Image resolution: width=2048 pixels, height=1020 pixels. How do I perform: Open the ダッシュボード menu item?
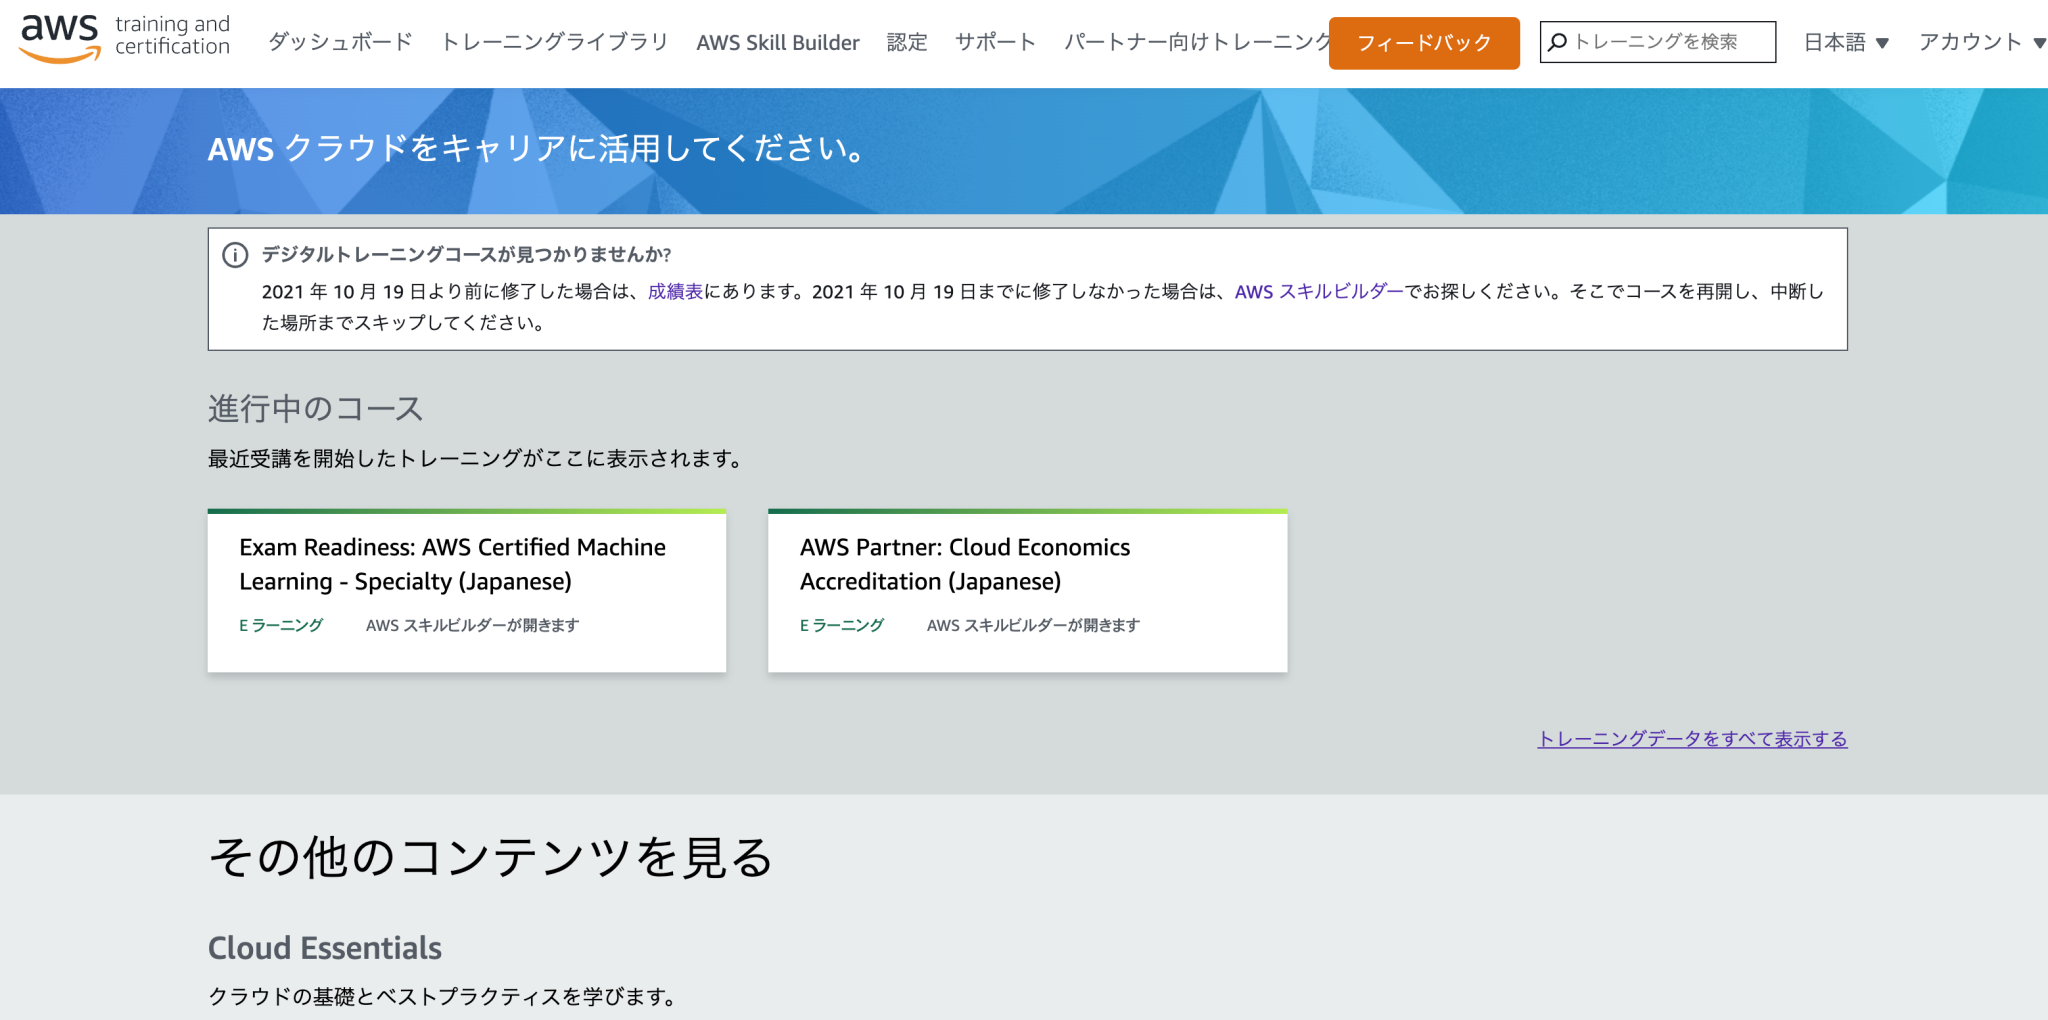click(340, 42)
